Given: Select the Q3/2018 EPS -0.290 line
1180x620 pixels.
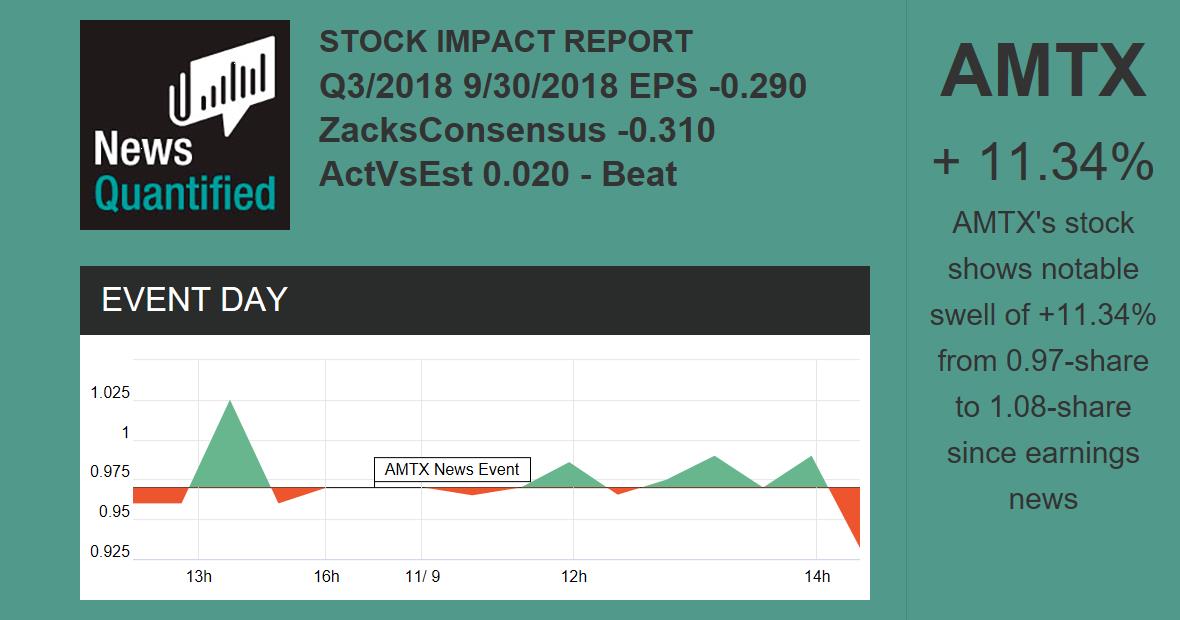Looking at the screenshot, I should [562, 86].
